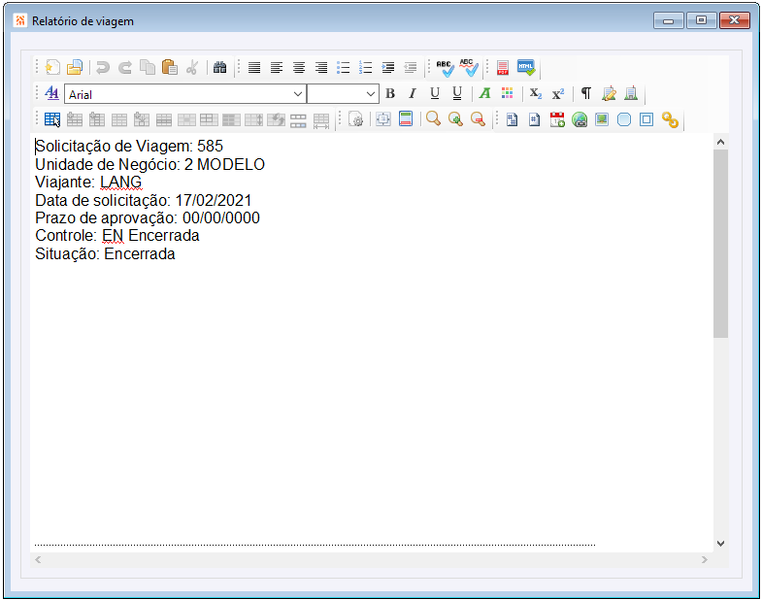Screen dimensions: 762x600
Task: Show paragraph formatting marks
Action: [586, 93]
